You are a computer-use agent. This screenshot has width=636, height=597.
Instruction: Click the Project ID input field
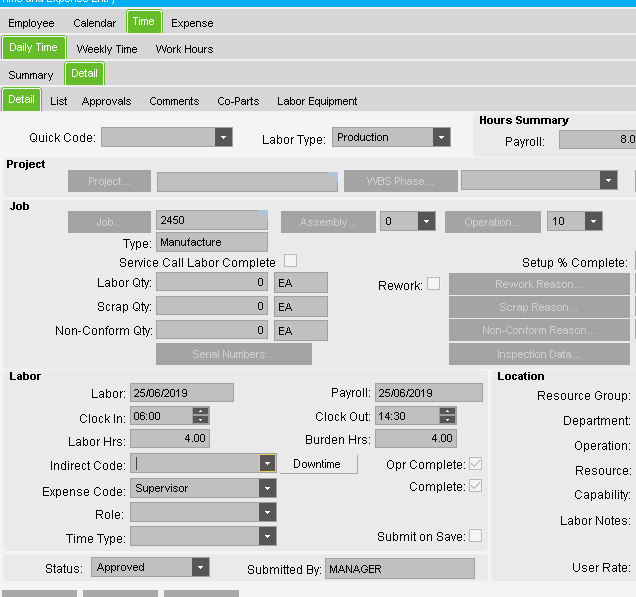pyautogui.click(x=247, y=181)
